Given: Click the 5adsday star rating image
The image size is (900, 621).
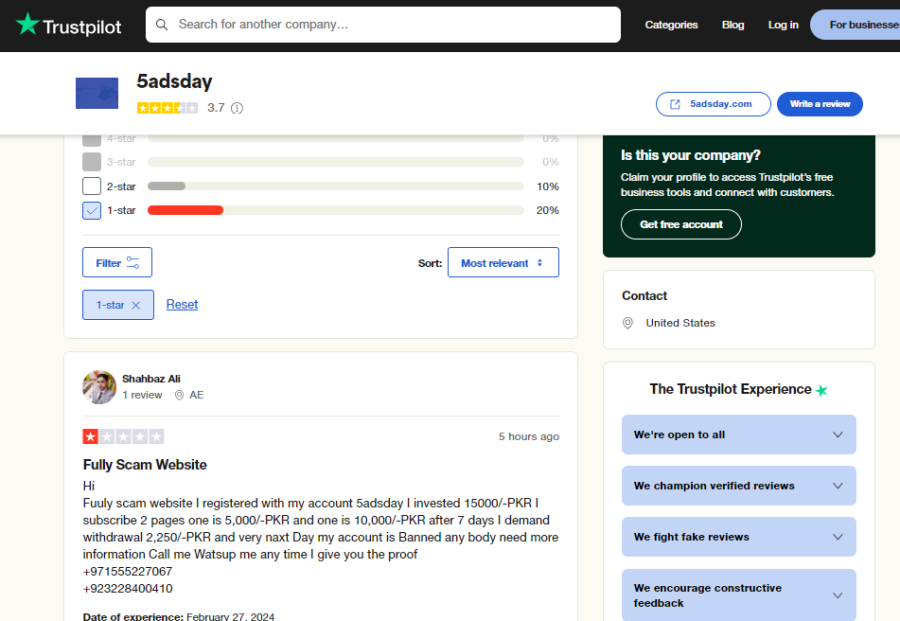Looking at the screenshot, I should point(168,108).
